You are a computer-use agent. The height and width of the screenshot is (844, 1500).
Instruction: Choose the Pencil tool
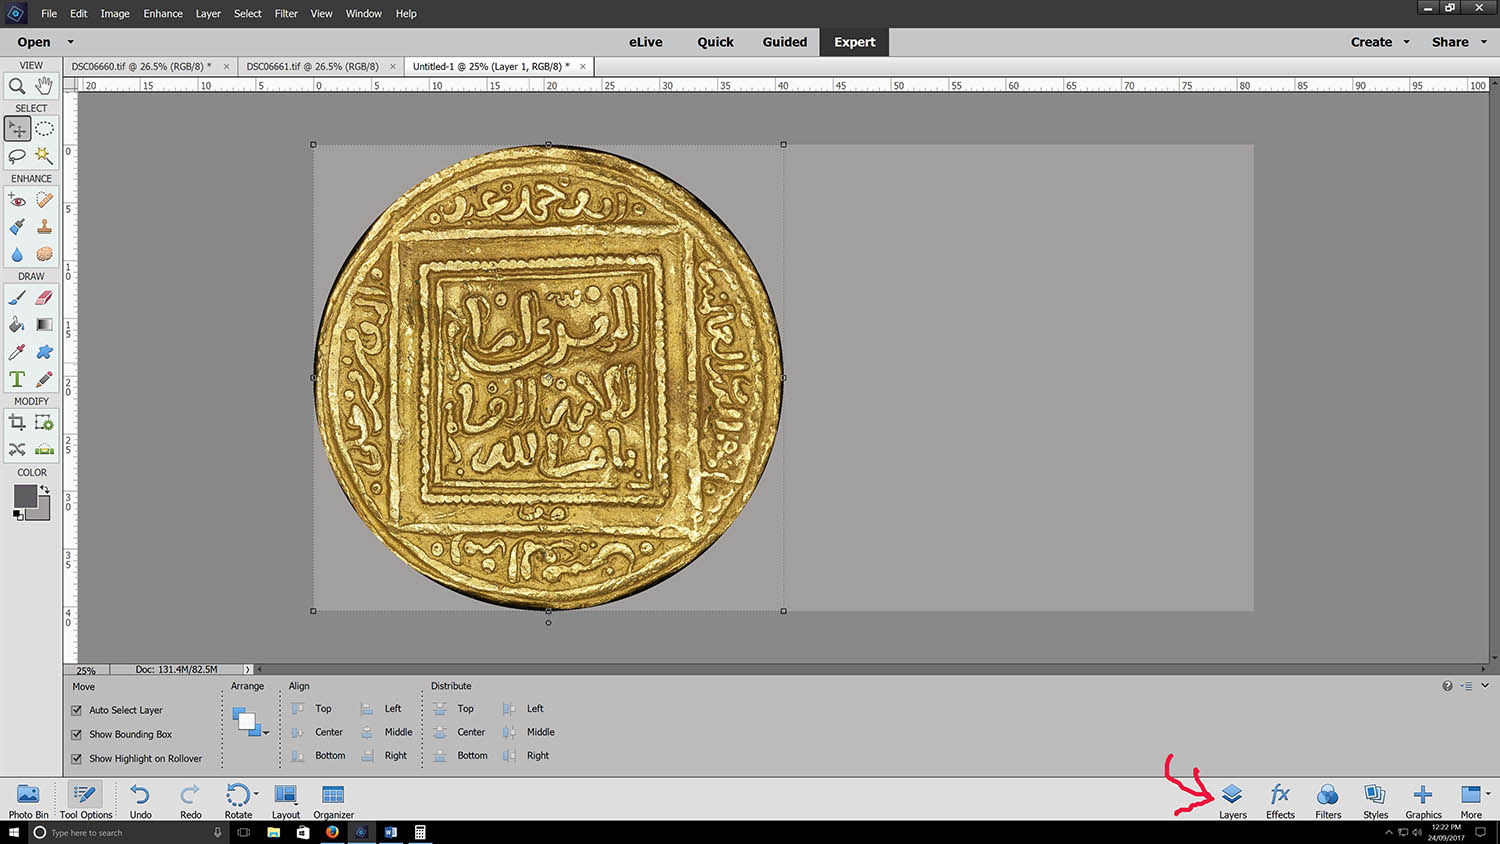coord(44,379)
